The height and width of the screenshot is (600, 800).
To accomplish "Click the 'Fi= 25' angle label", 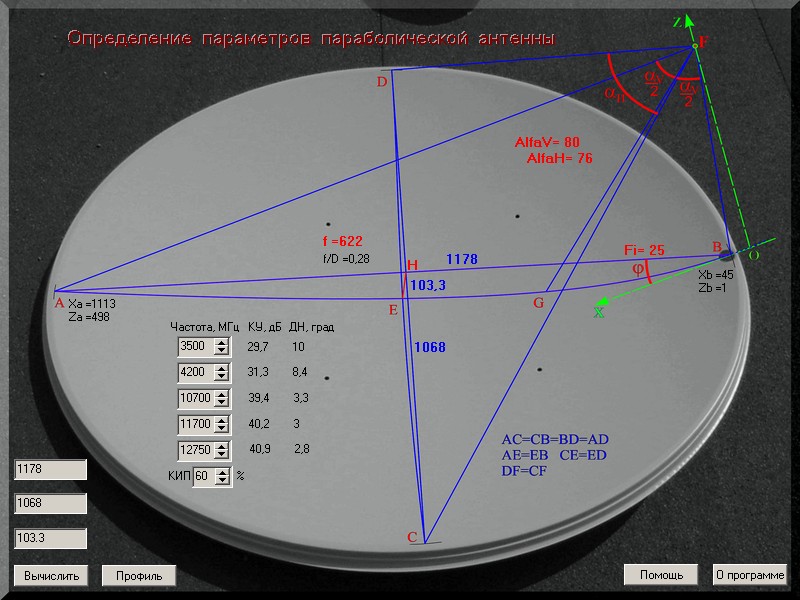I will click(644, 250).
